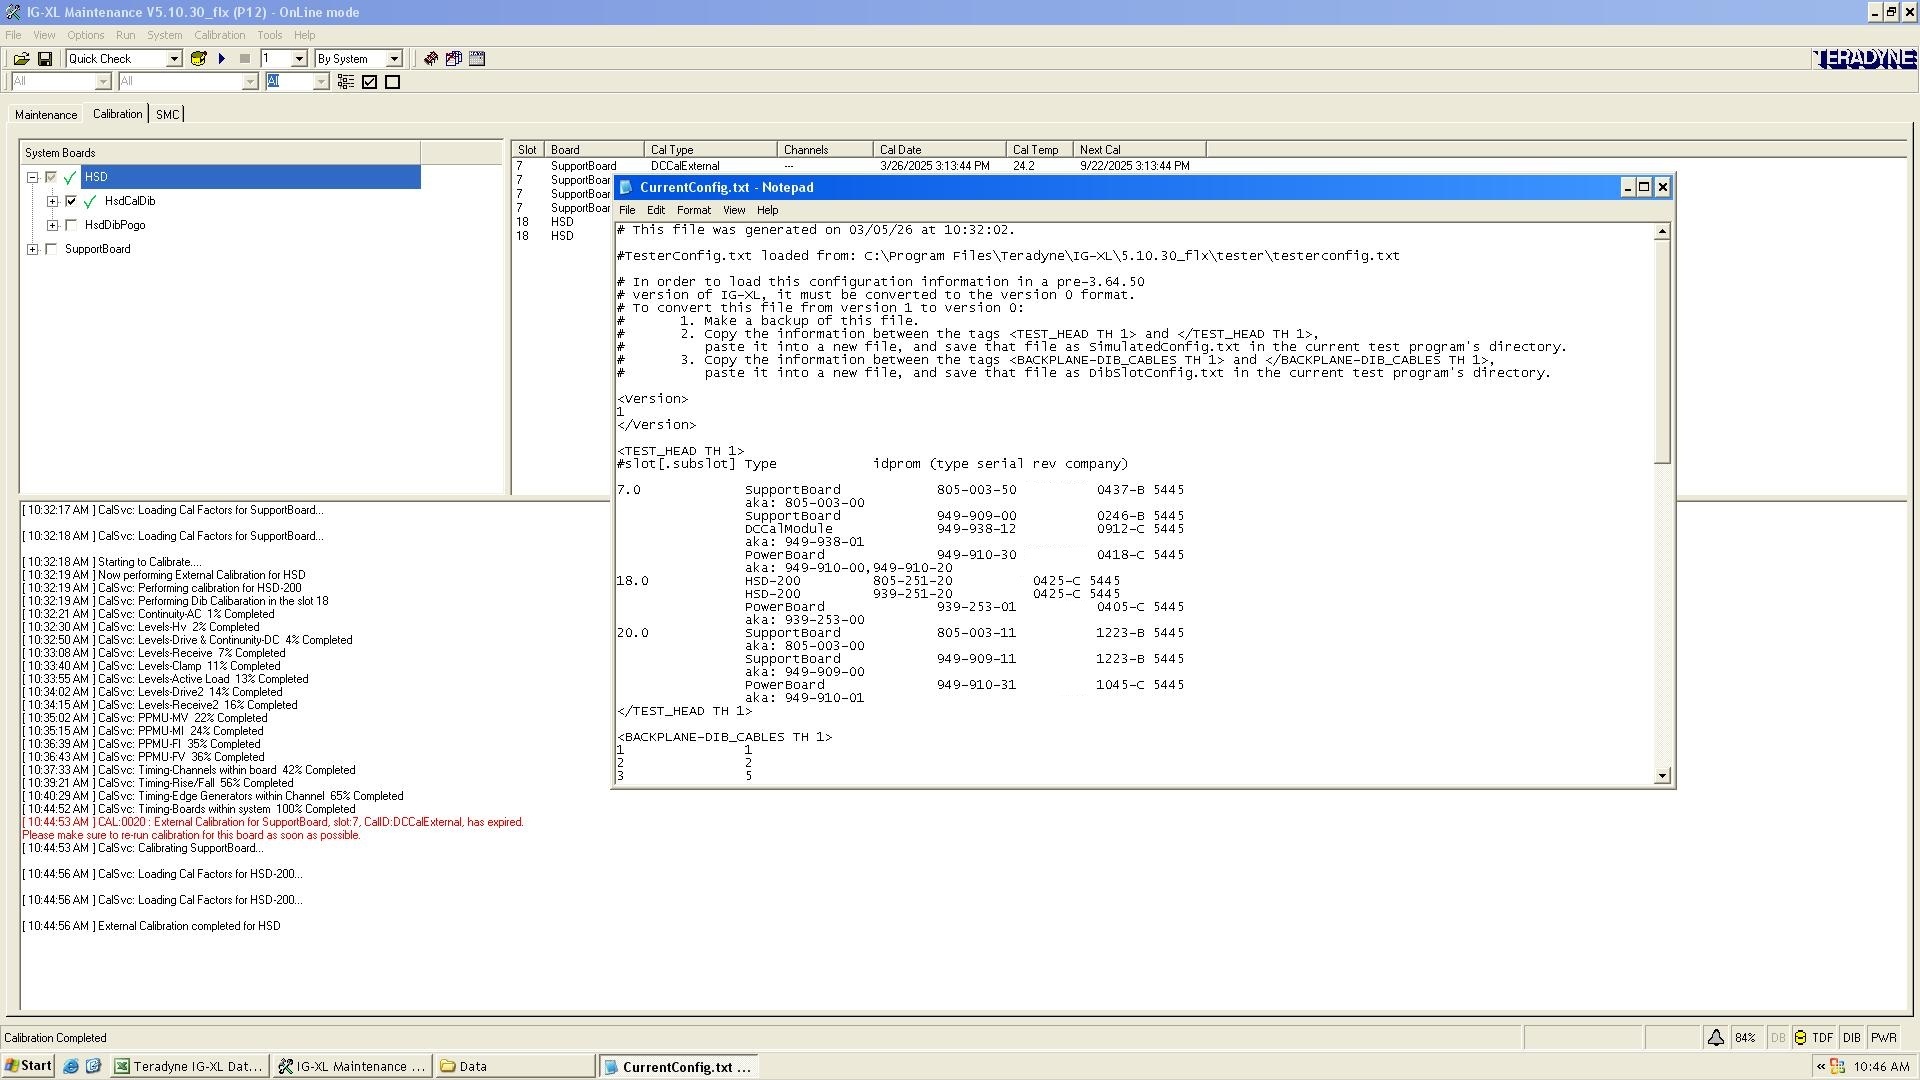
Task: Click the check-all checkbox toolbar icon
Action: coord(370,82)
